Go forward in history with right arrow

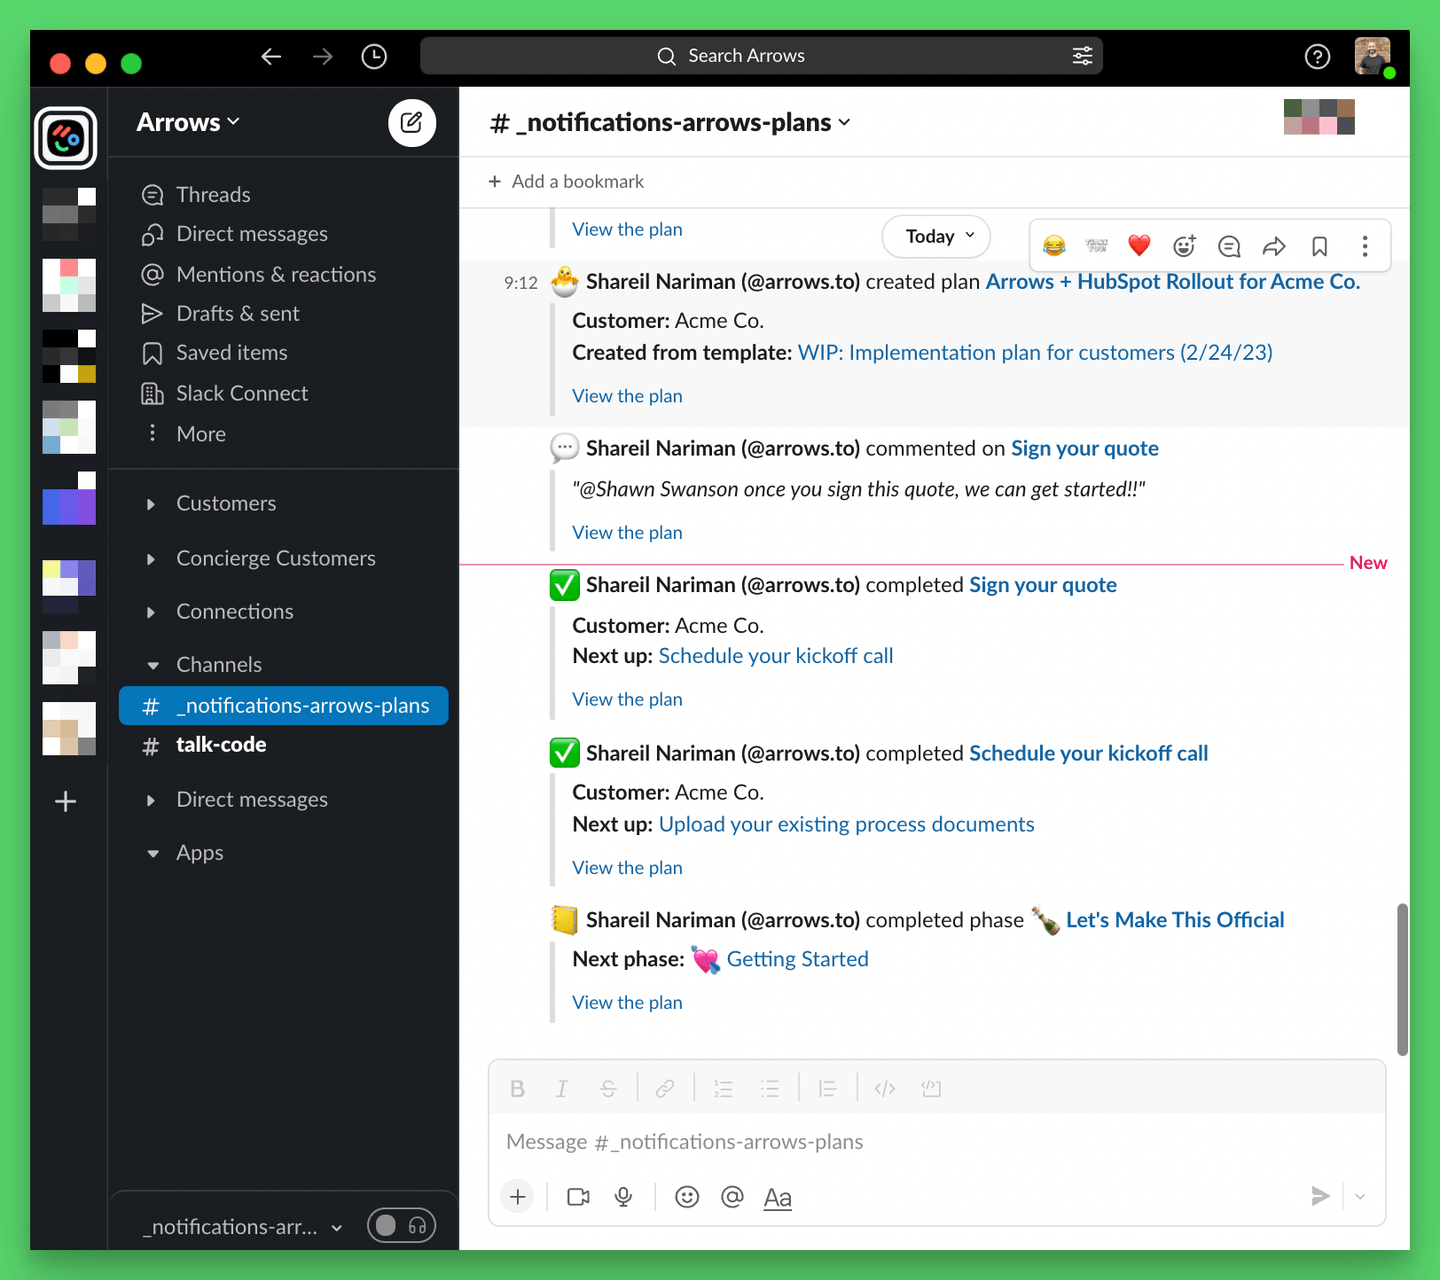322,57
